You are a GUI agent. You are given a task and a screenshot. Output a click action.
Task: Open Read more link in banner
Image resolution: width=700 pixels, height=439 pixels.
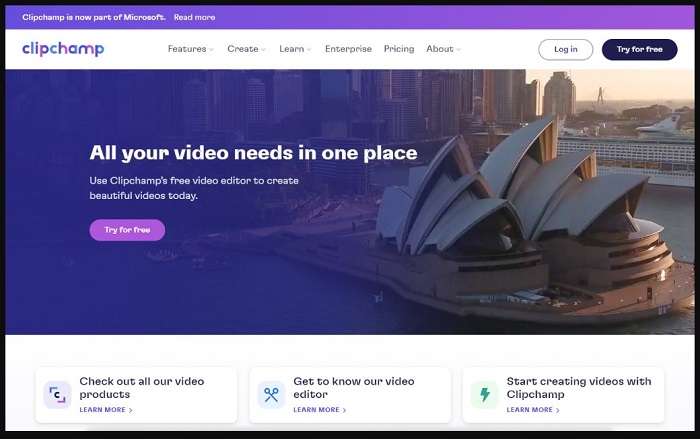click(194, 17)
